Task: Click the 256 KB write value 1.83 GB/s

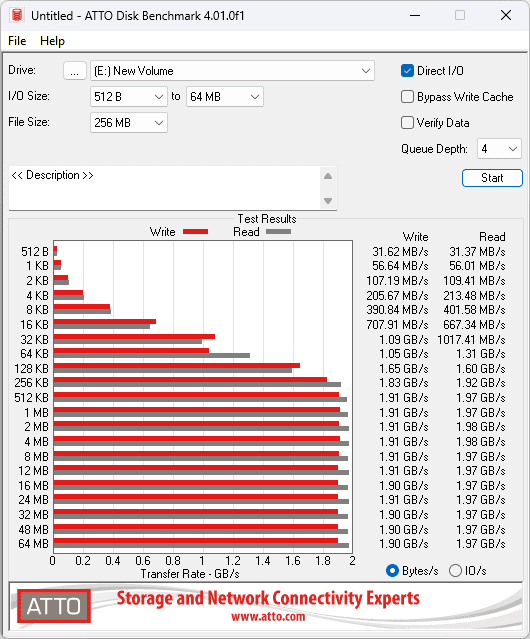Action: coord(404,383)
